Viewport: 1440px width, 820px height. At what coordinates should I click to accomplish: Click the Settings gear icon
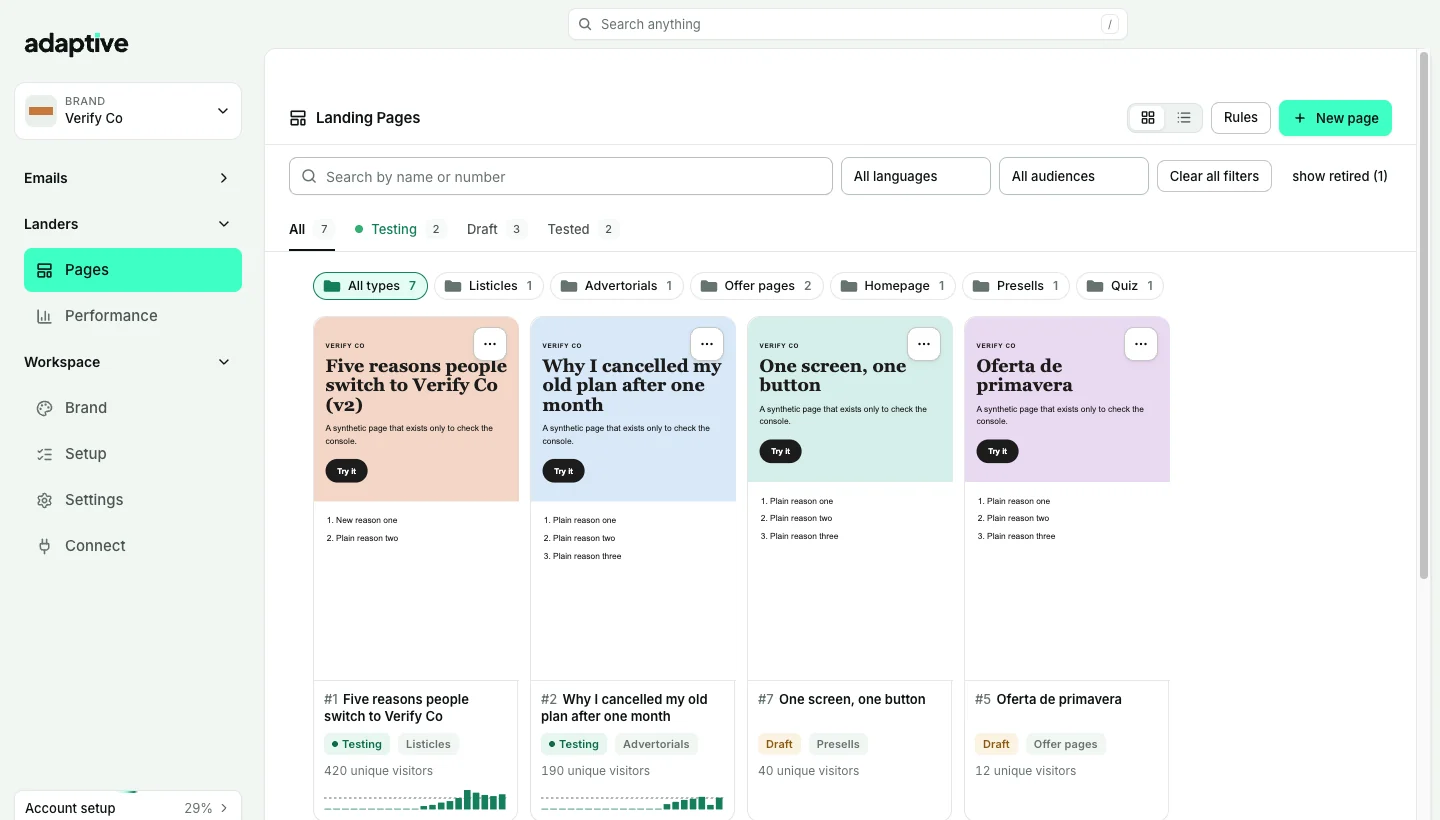click(x=44, y=500)
